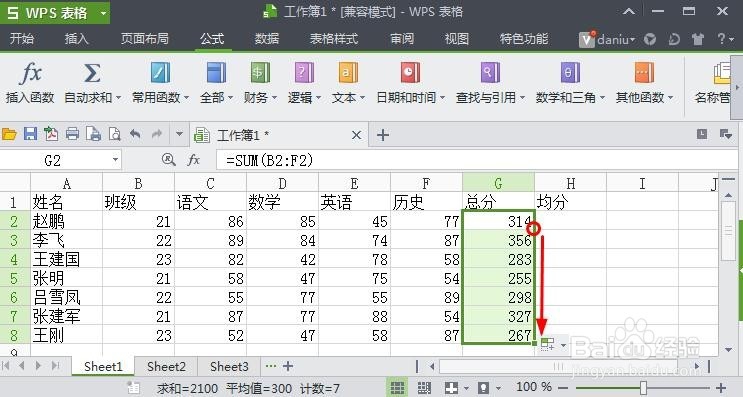The image size is (743, 397).
Task: Click the 100 % zoom level
Action: coord(534,387)
